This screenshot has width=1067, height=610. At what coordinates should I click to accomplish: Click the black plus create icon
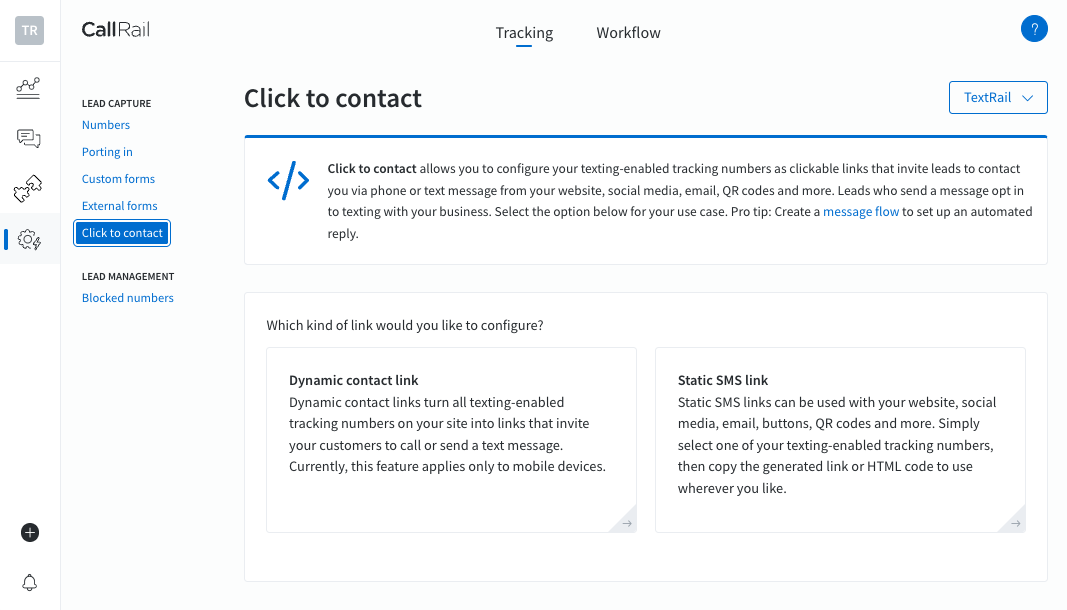click(x=30, y=532)
